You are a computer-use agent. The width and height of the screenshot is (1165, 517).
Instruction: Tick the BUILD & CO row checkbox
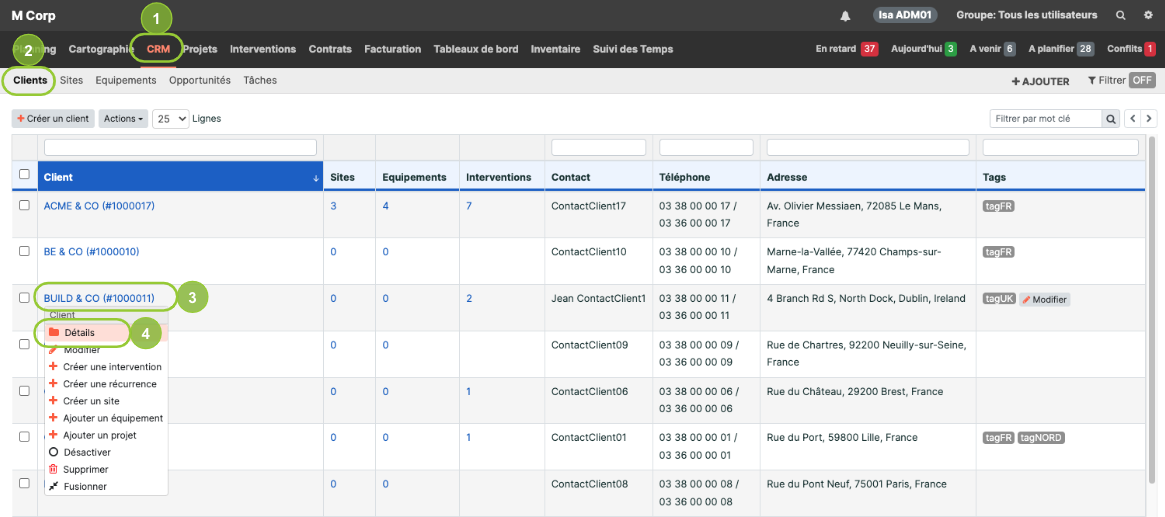click(x=24, y=298)
